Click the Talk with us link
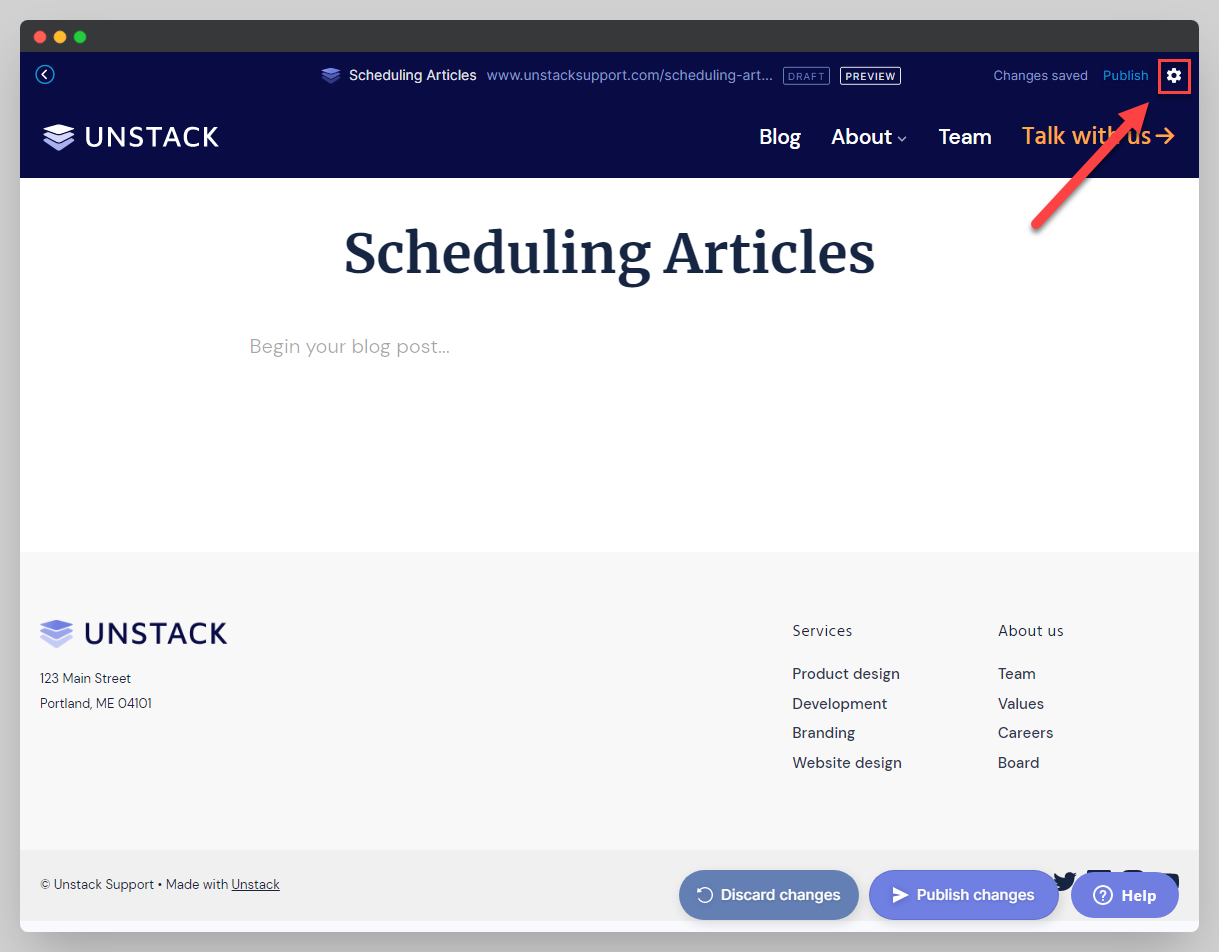 (1097, 136)
